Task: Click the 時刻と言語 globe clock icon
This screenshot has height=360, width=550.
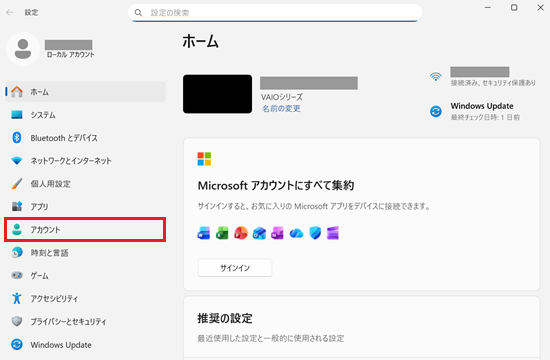Action: [x=16, y=252]
